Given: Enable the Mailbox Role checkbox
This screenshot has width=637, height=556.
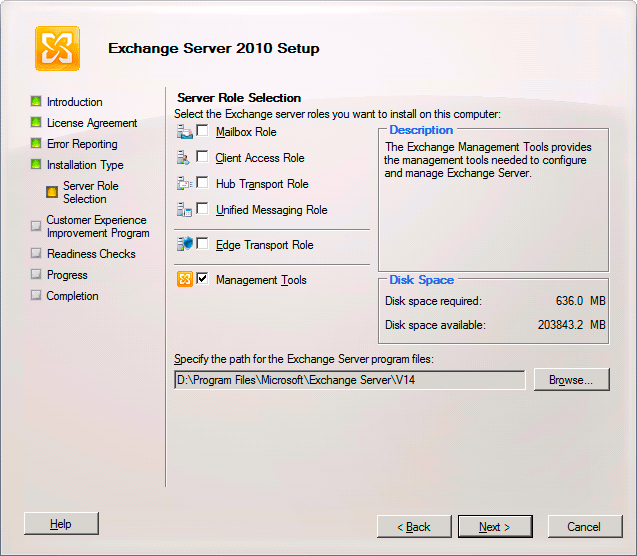Looking at the screenshot, I should coord(202,130).
